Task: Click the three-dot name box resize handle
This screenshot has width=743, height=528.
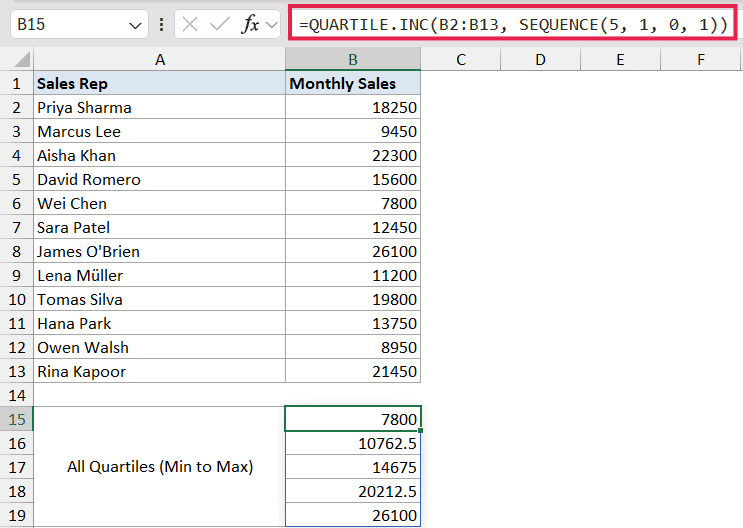Action: [162, 24]
